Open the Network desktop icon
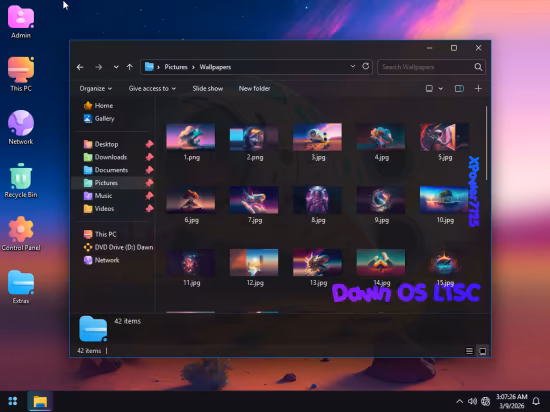The width and height of the screenshot is (550, 412). coord(21,127)
